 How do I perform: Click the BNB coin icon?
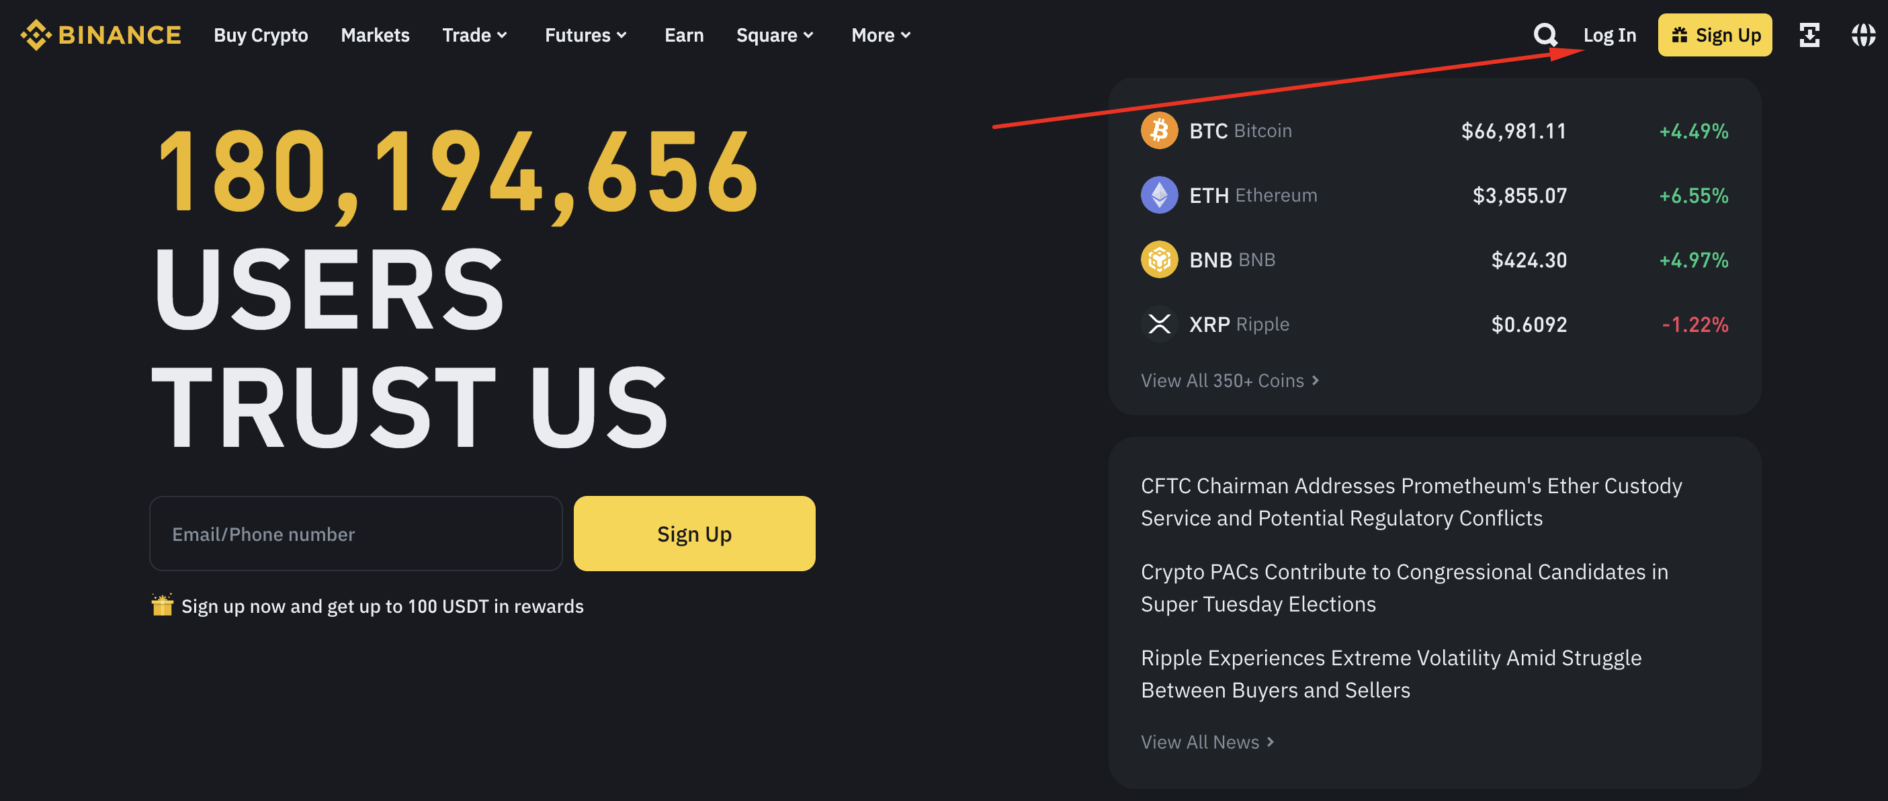pos(1159,259)
